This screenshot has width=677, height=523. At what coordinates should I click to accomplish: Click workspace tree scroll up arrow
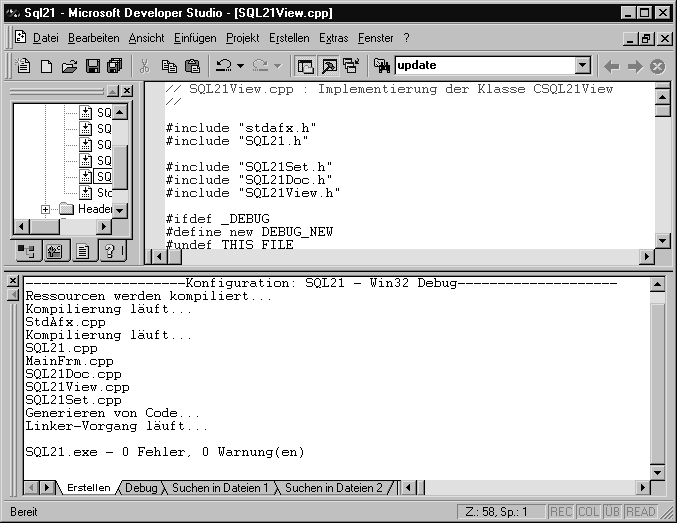tap(120, 113)
